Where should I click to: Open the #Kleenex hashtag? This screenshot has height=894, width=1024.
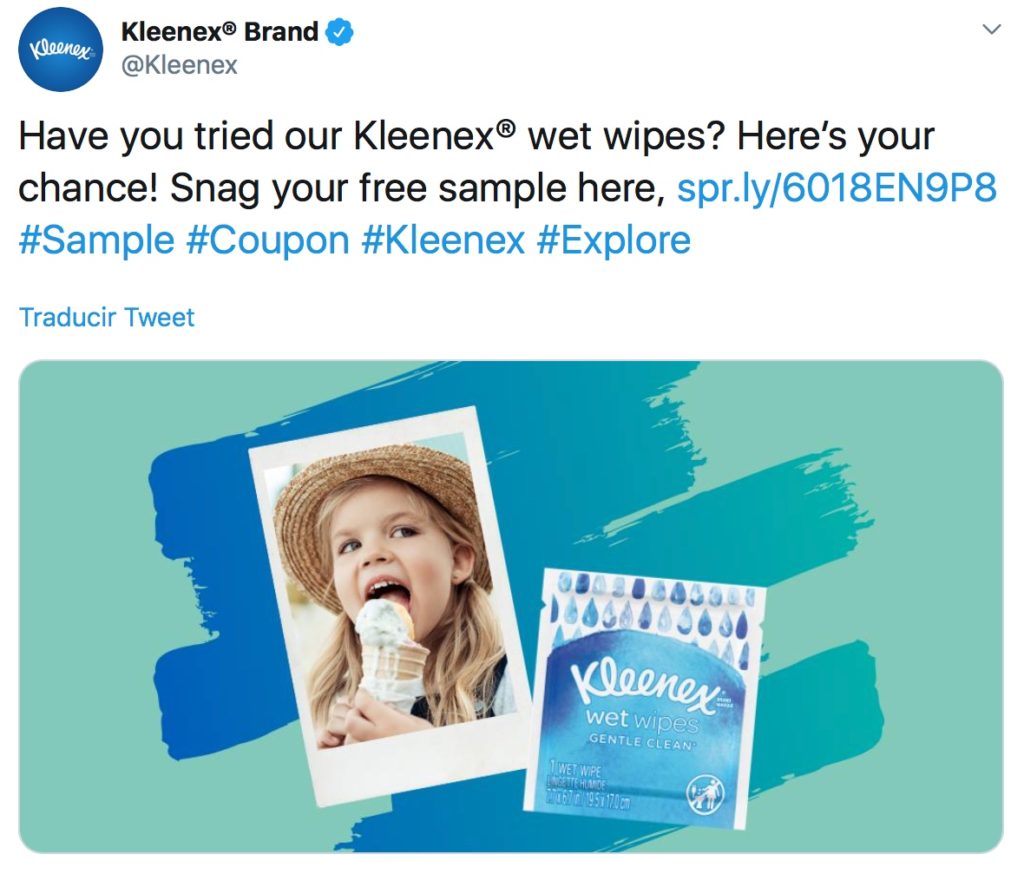pos(443,240)
